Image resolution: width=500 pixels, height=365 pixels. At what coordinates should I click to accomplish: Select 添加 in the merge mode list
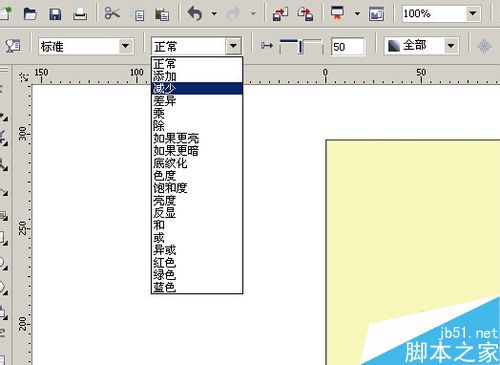tap(197, 76)
